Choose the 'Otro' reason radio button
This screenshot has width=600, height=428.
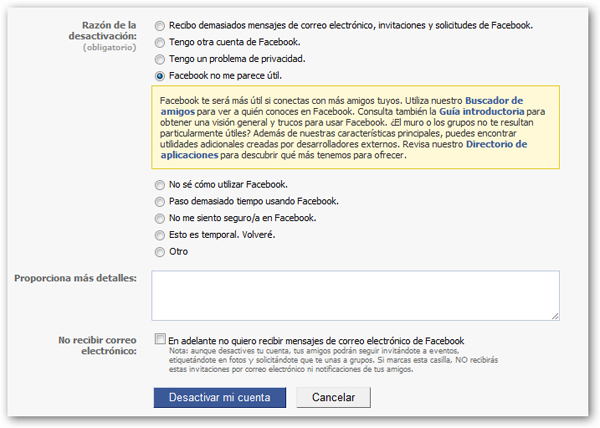click(160, 252)
